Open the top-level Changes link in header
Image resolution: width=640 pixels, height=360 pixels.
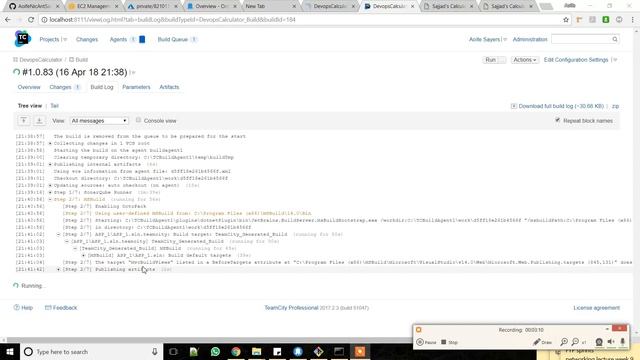point(87,39)
